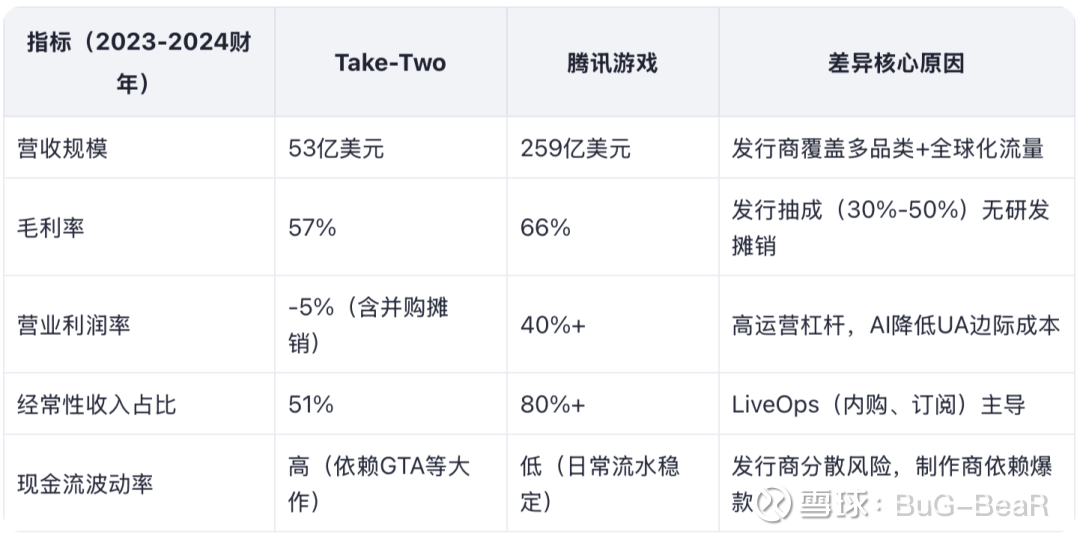Click the 66% gross margin cell

click(x=546, y=227)
